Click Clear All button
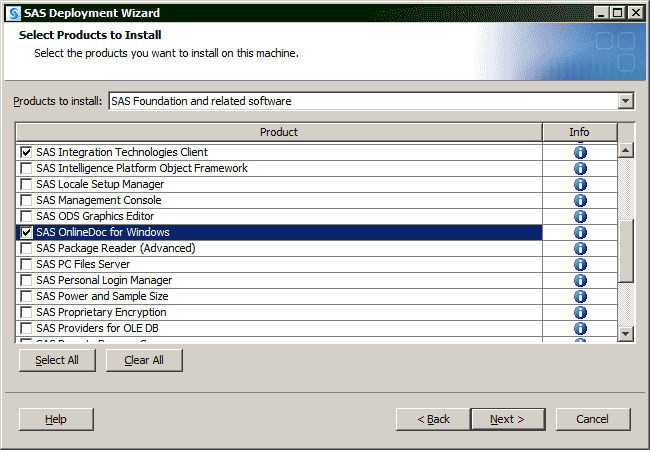 point(144,360)
